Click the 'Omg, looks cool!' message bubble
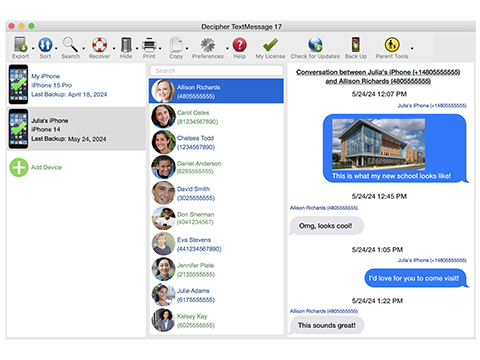This screenshot has height=360, width=480. 326,226
